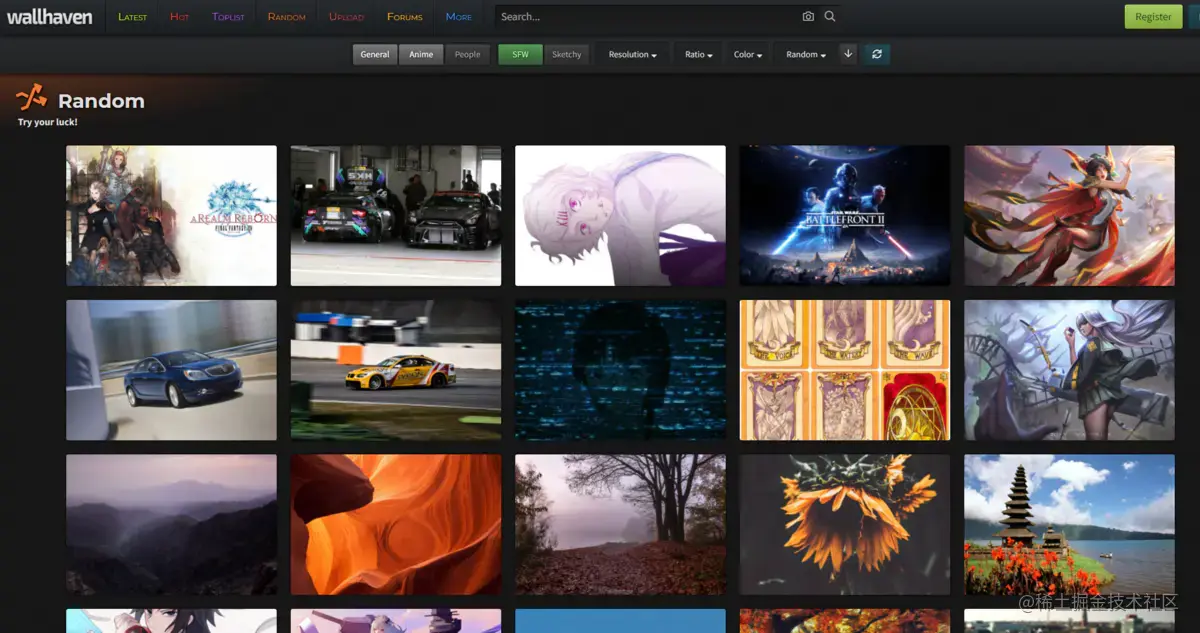Open the silver-haired anime girl sword wallpaper
Screen dimensions: 1200x633
pos(1069,370)
